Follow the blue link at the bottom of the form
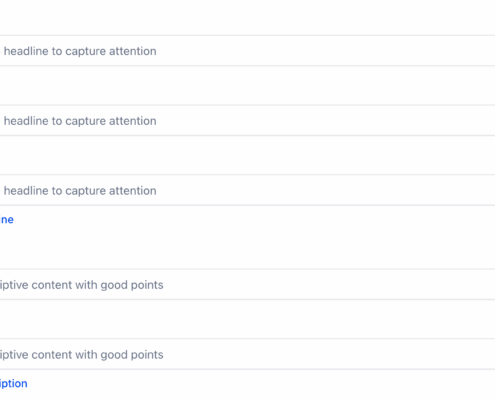Viewport: 495px width, 400px height. click(x=13, y=383)
